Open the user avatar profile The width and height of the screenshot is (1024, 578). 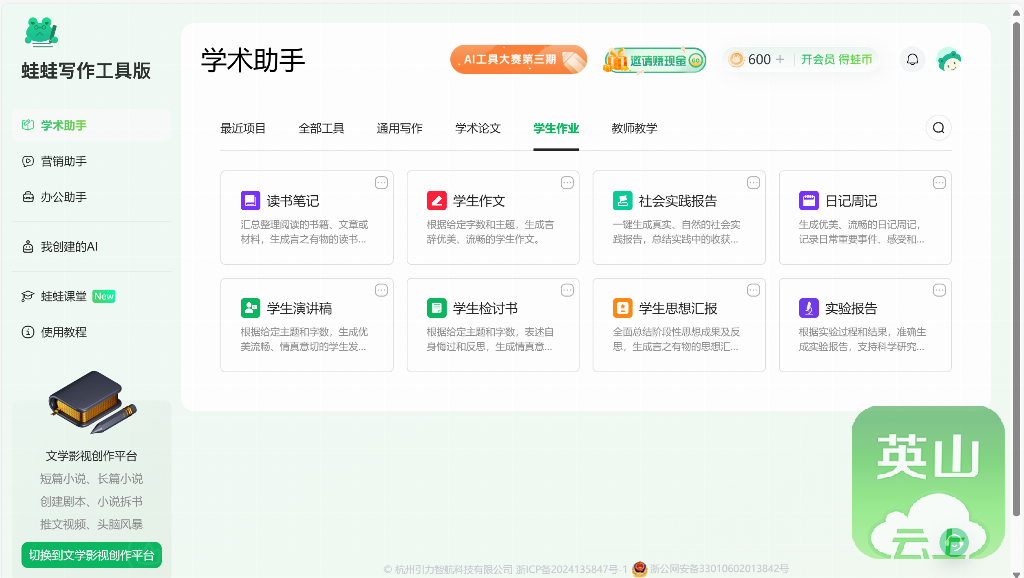[x=949, y=60]
